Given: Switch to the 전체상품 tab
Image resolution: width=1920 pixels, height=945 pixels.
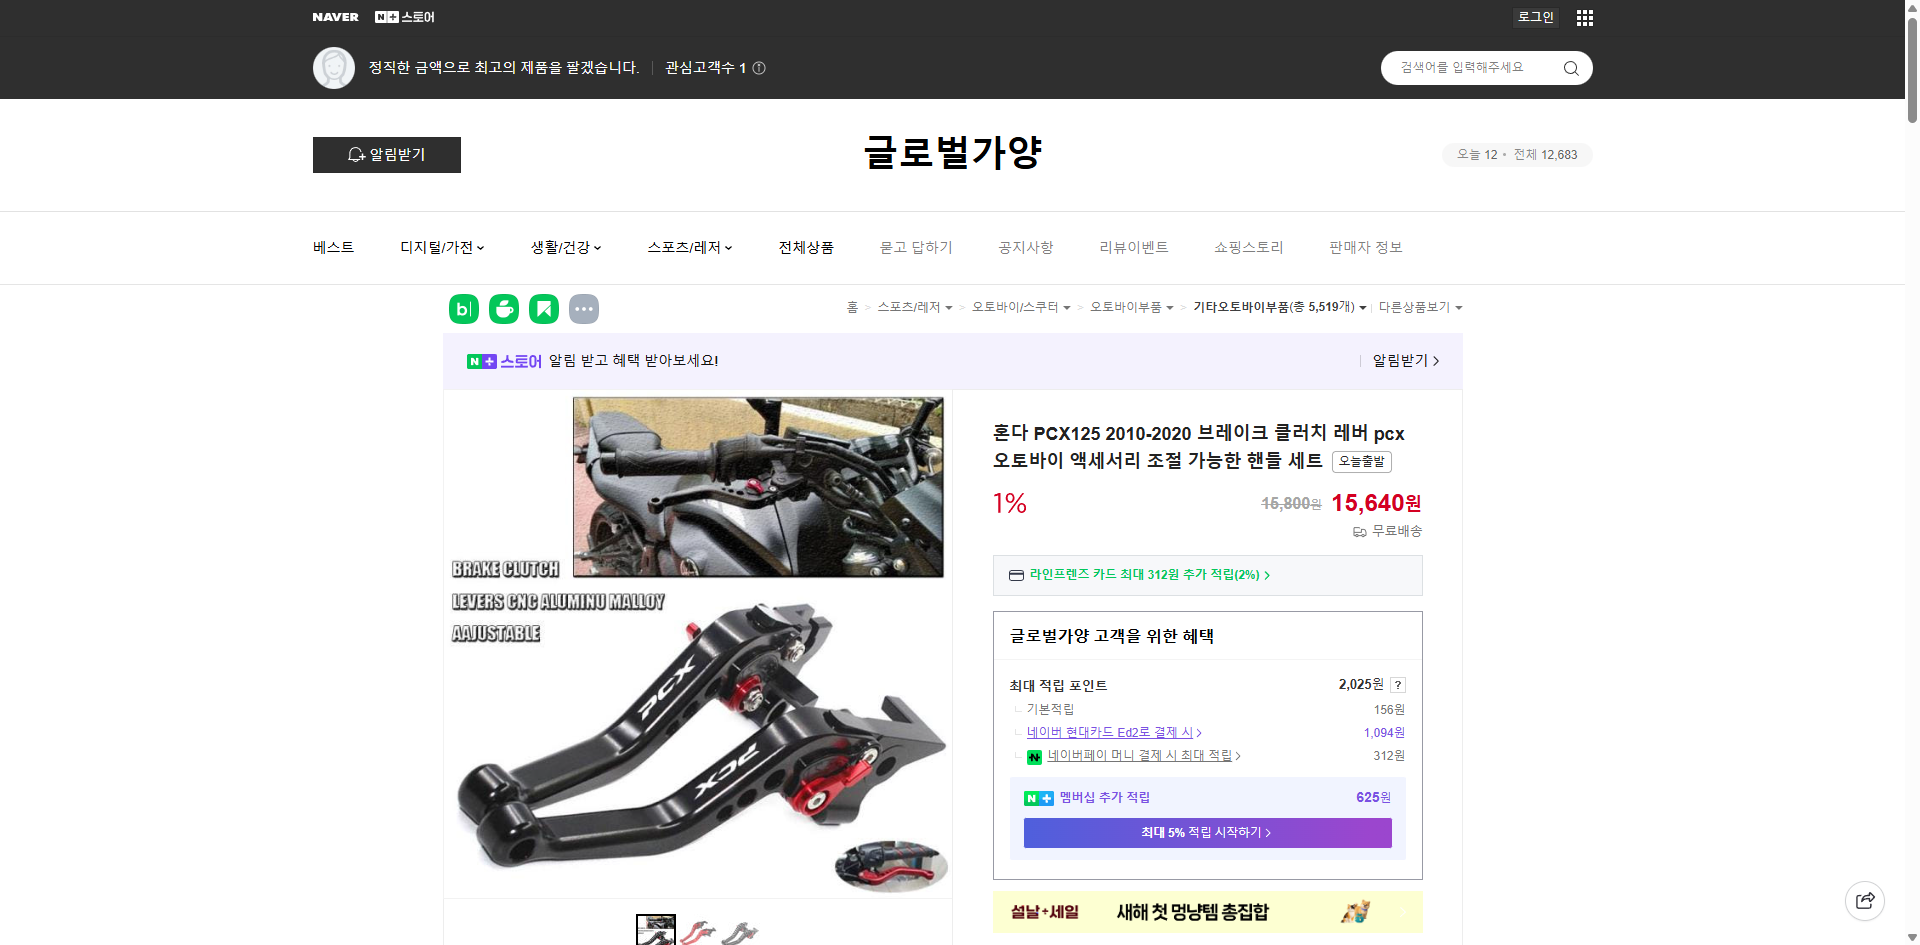Looking at the screenshot, I should point(806,247).
